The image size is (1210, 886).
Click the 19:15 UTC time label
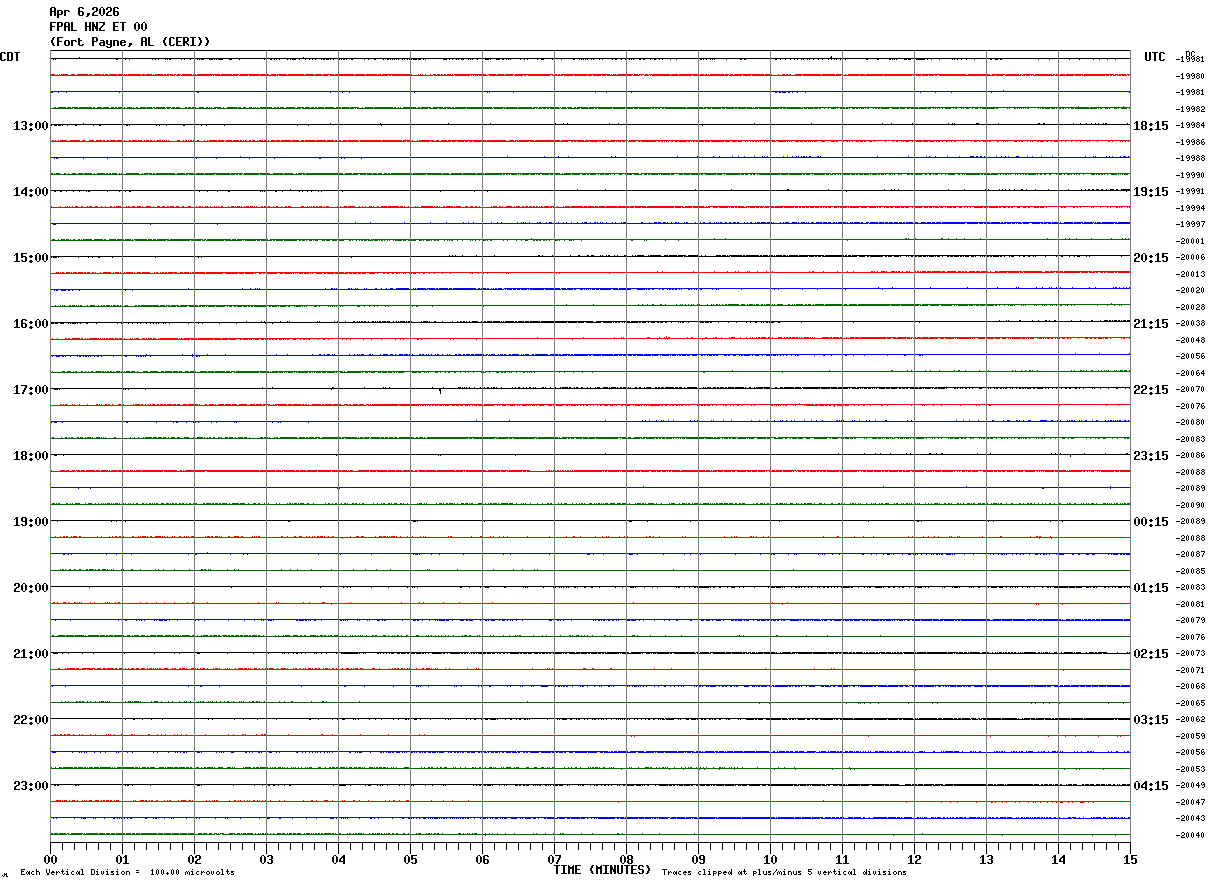click(x=1150, y=192)
